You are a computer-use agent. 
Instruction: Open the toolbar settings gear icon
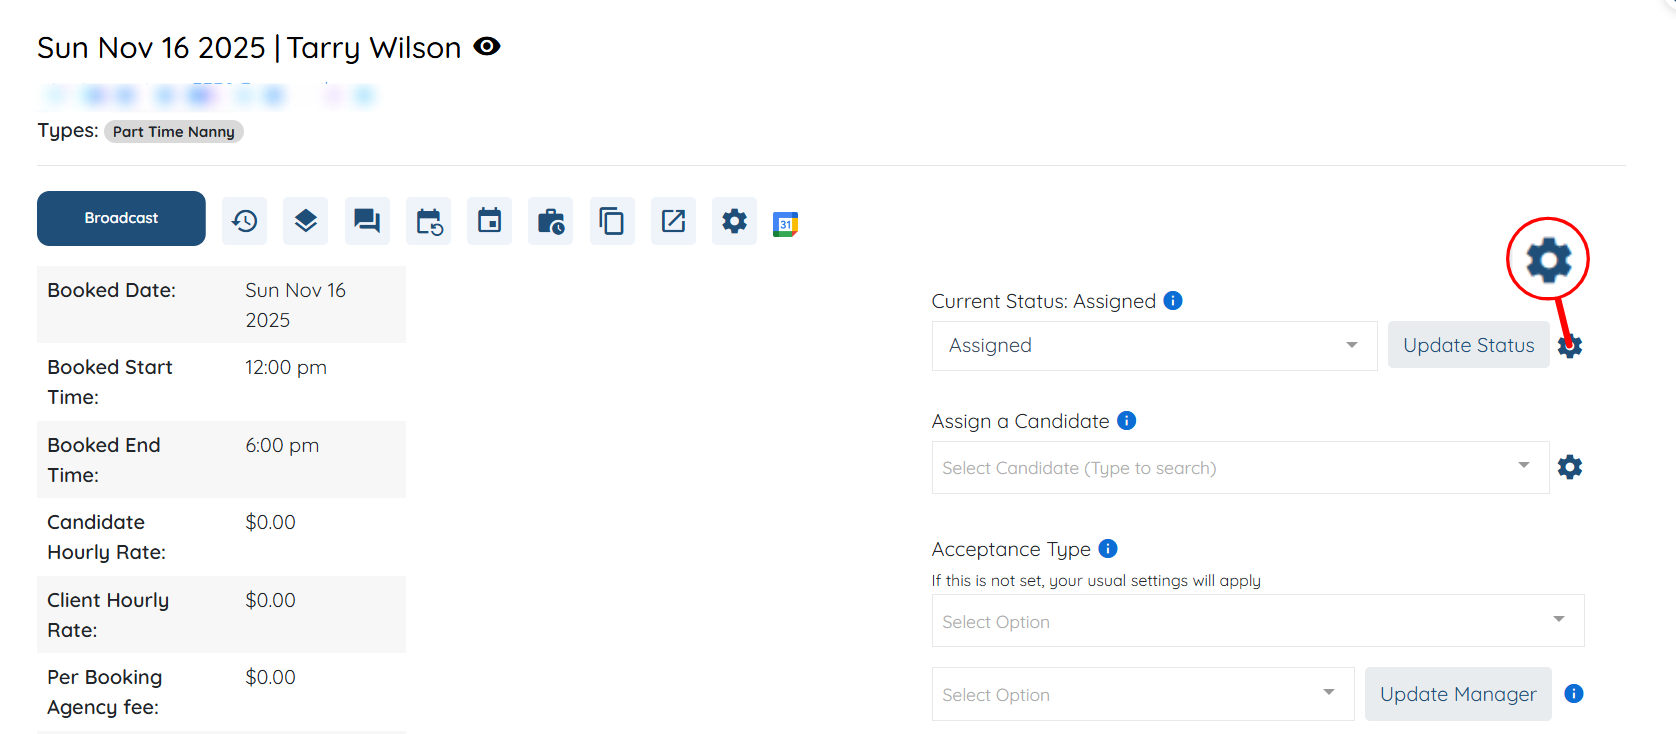click(x=734, y=221)
